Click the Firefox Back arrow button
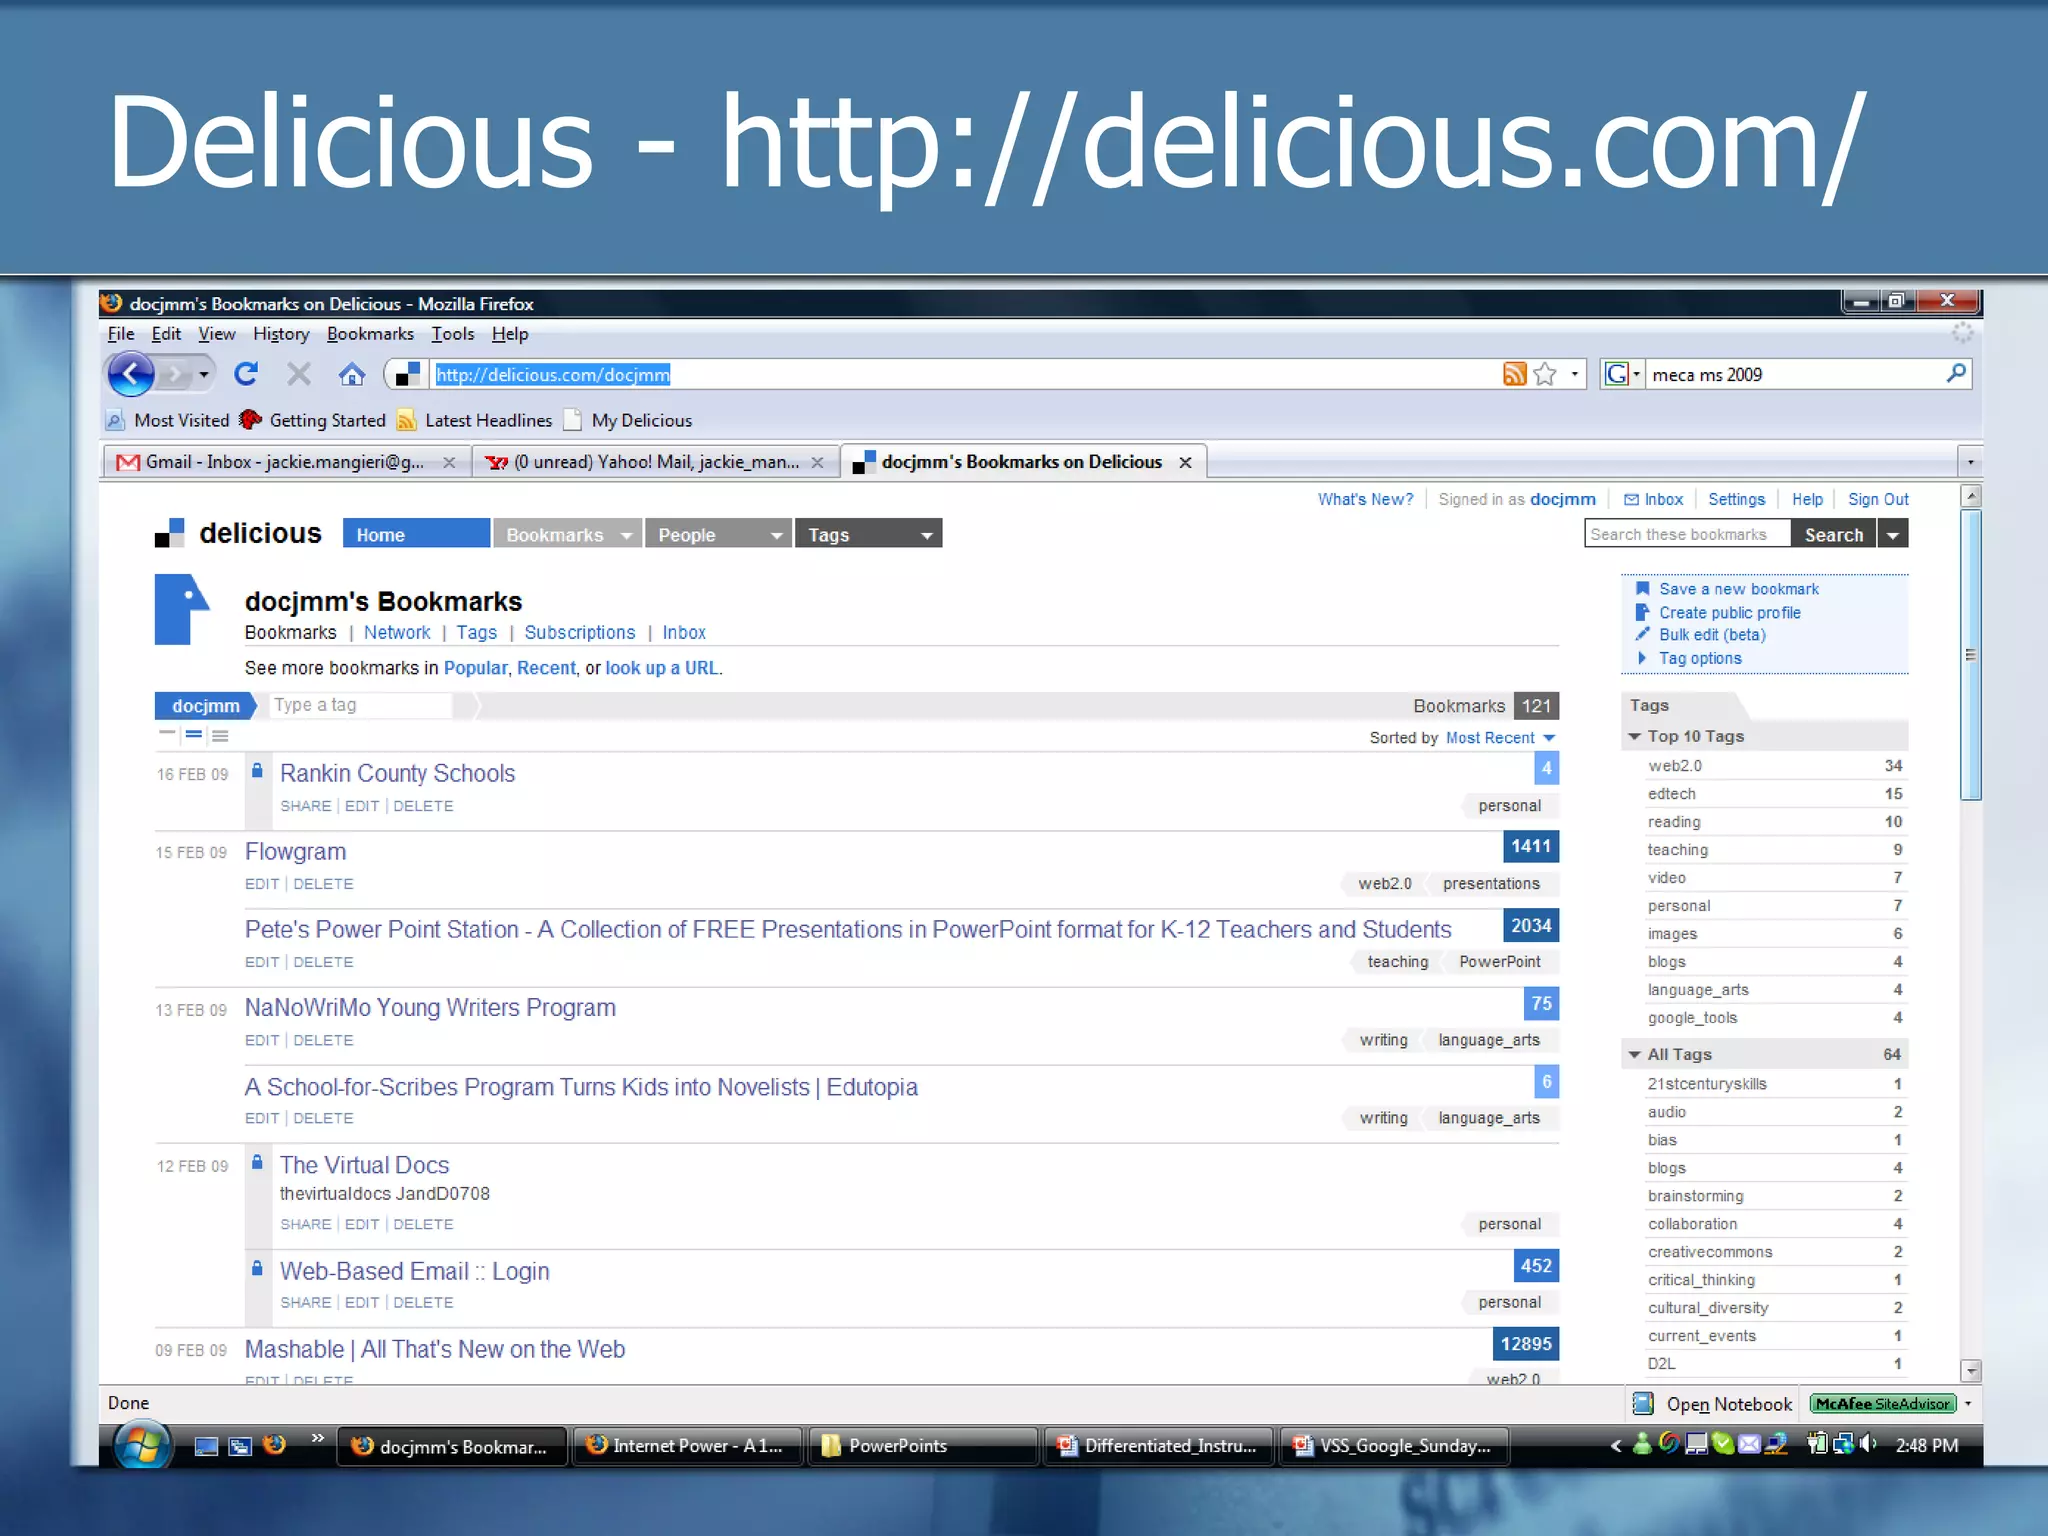 point(131,375)
